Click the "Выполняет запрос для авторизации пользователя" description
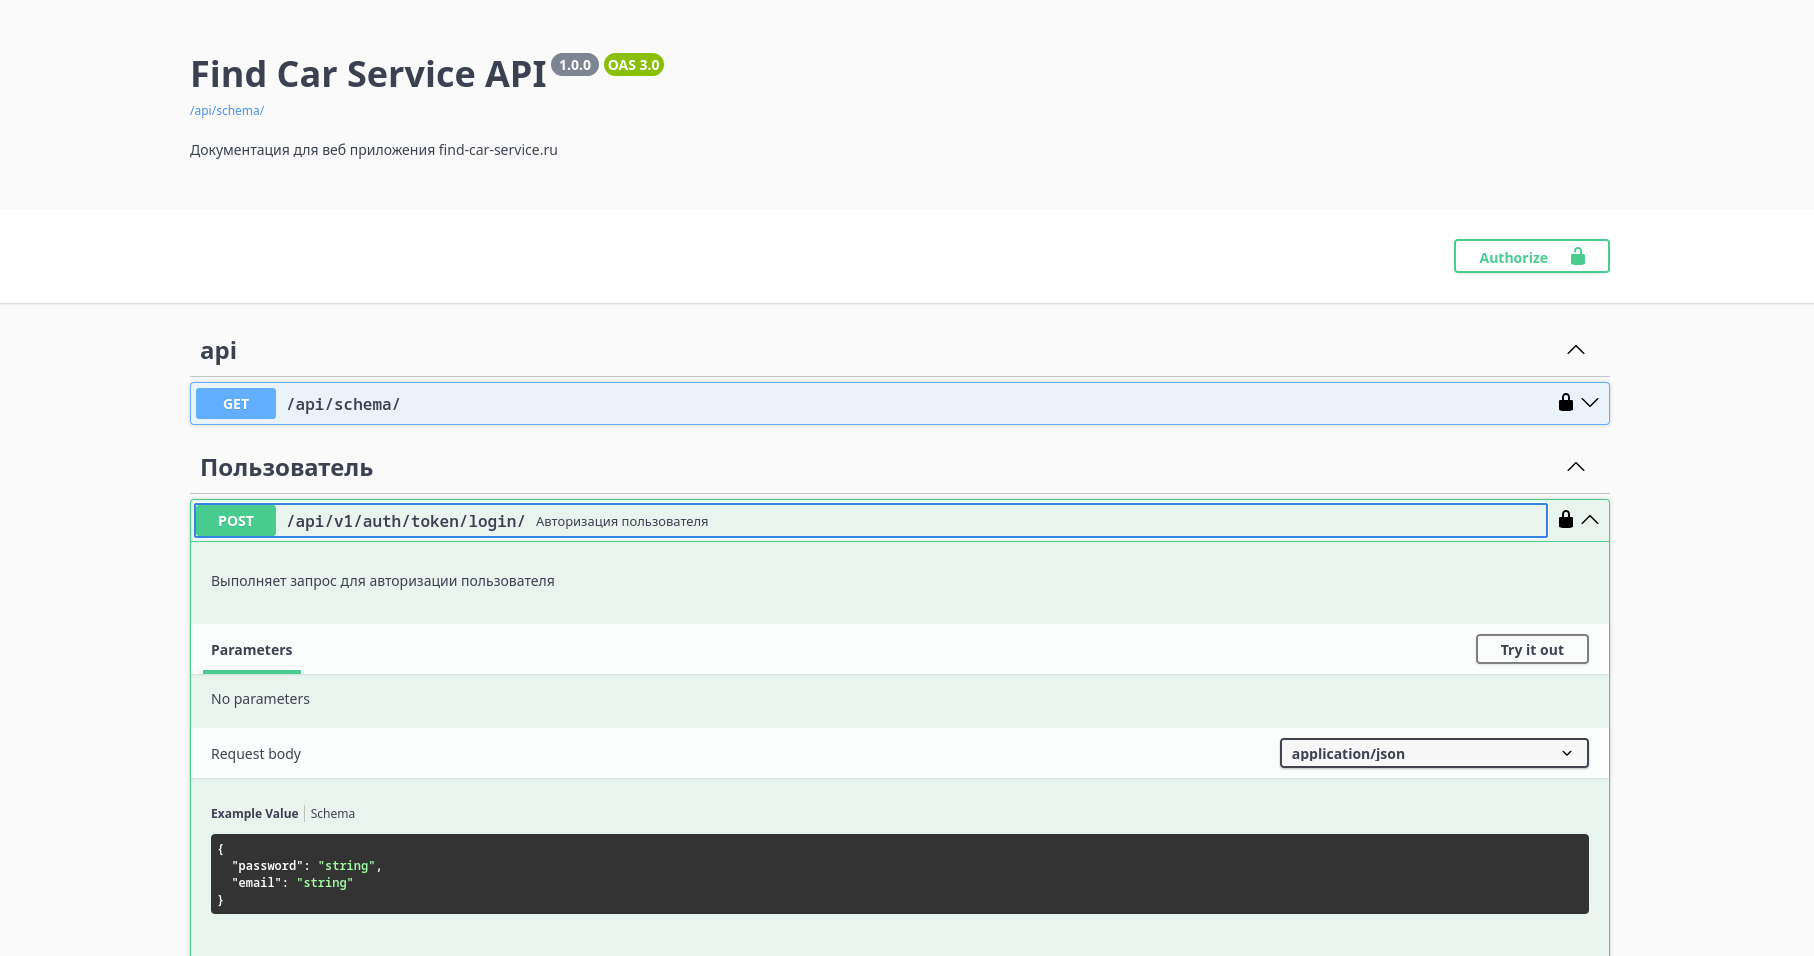 (383, 581)
